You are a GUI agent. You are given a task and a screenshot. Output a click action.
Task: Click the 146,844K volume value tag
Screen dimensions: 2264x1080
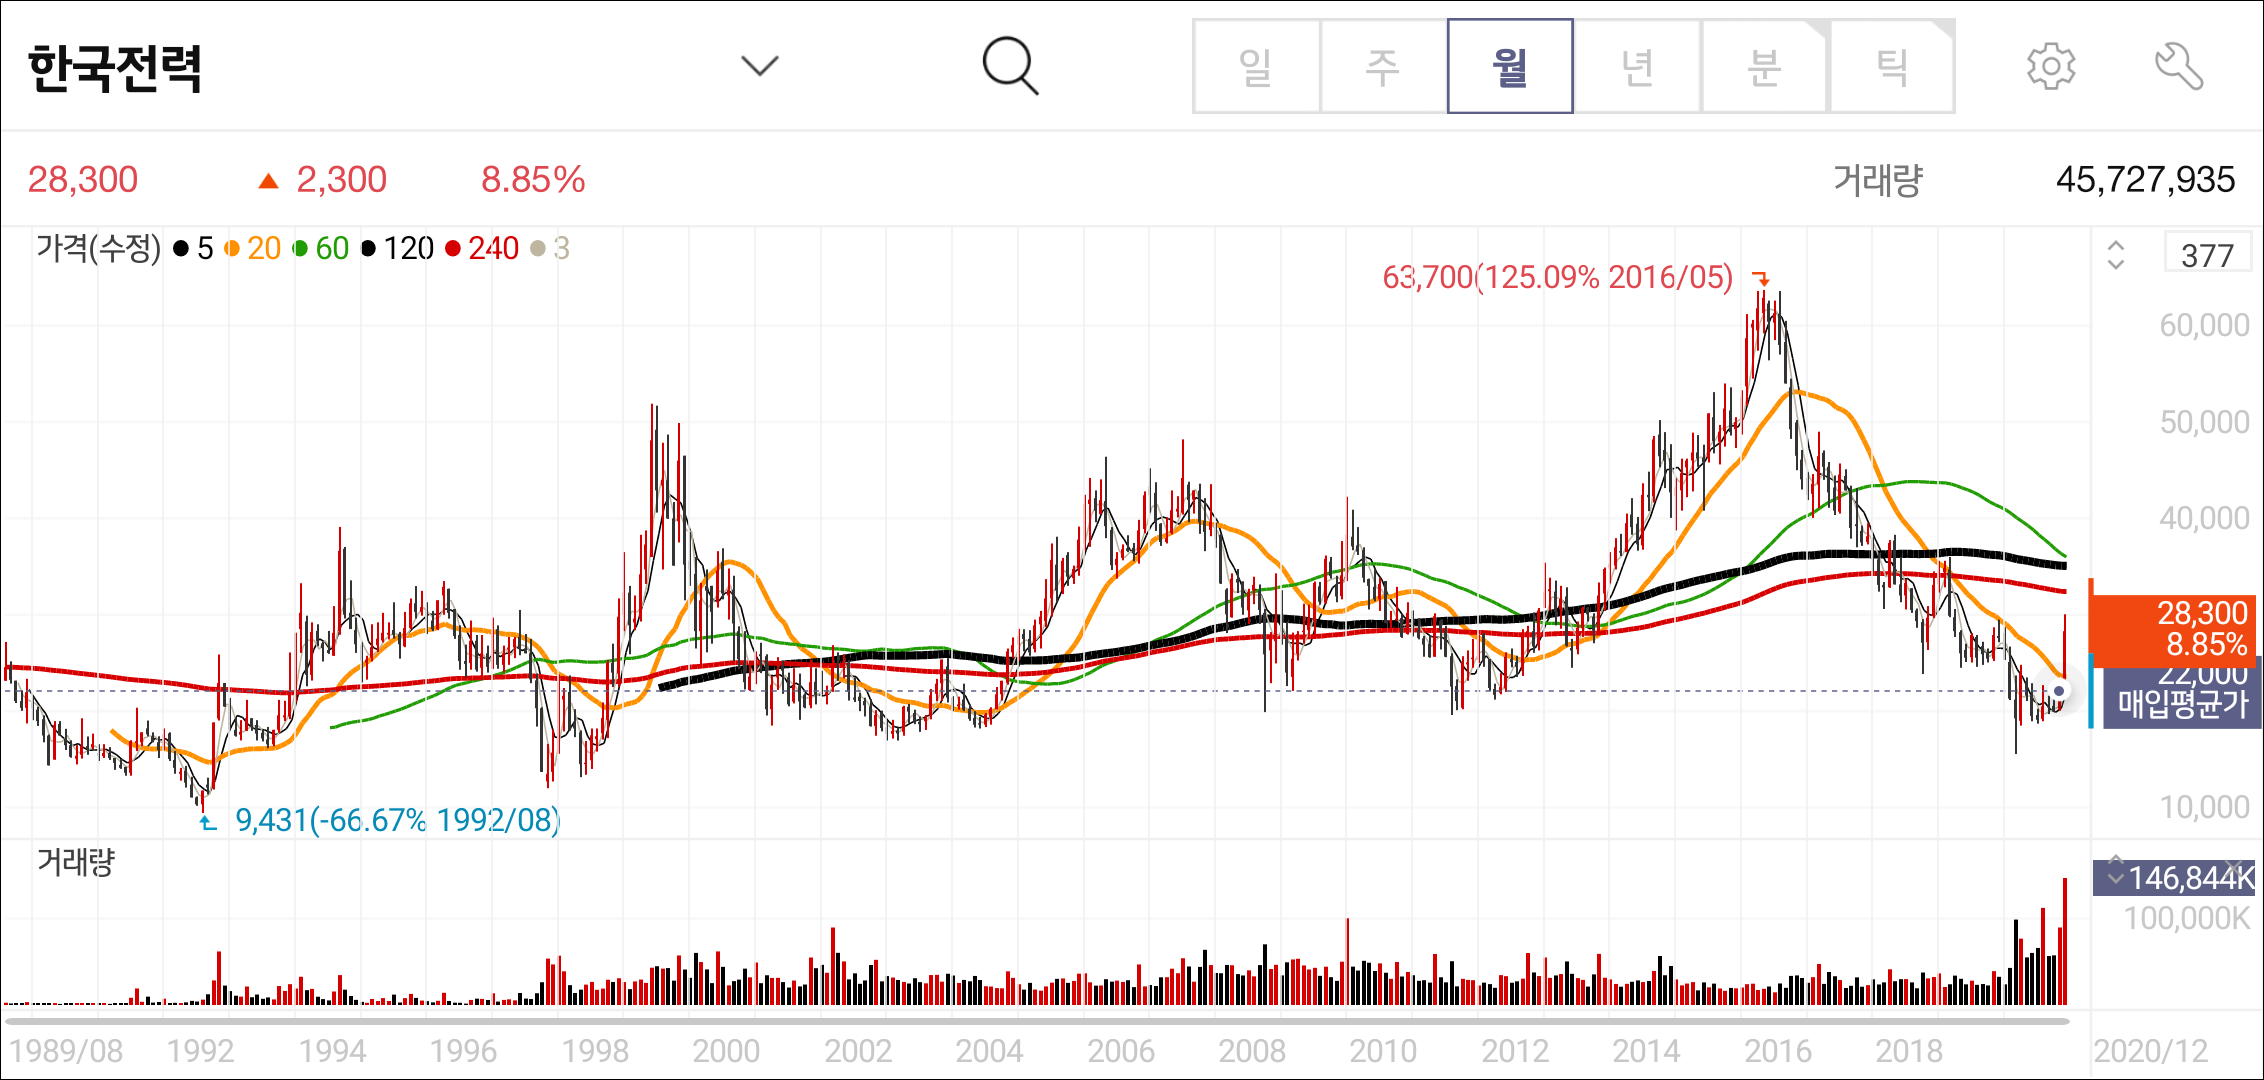(x=2175, y=878)
